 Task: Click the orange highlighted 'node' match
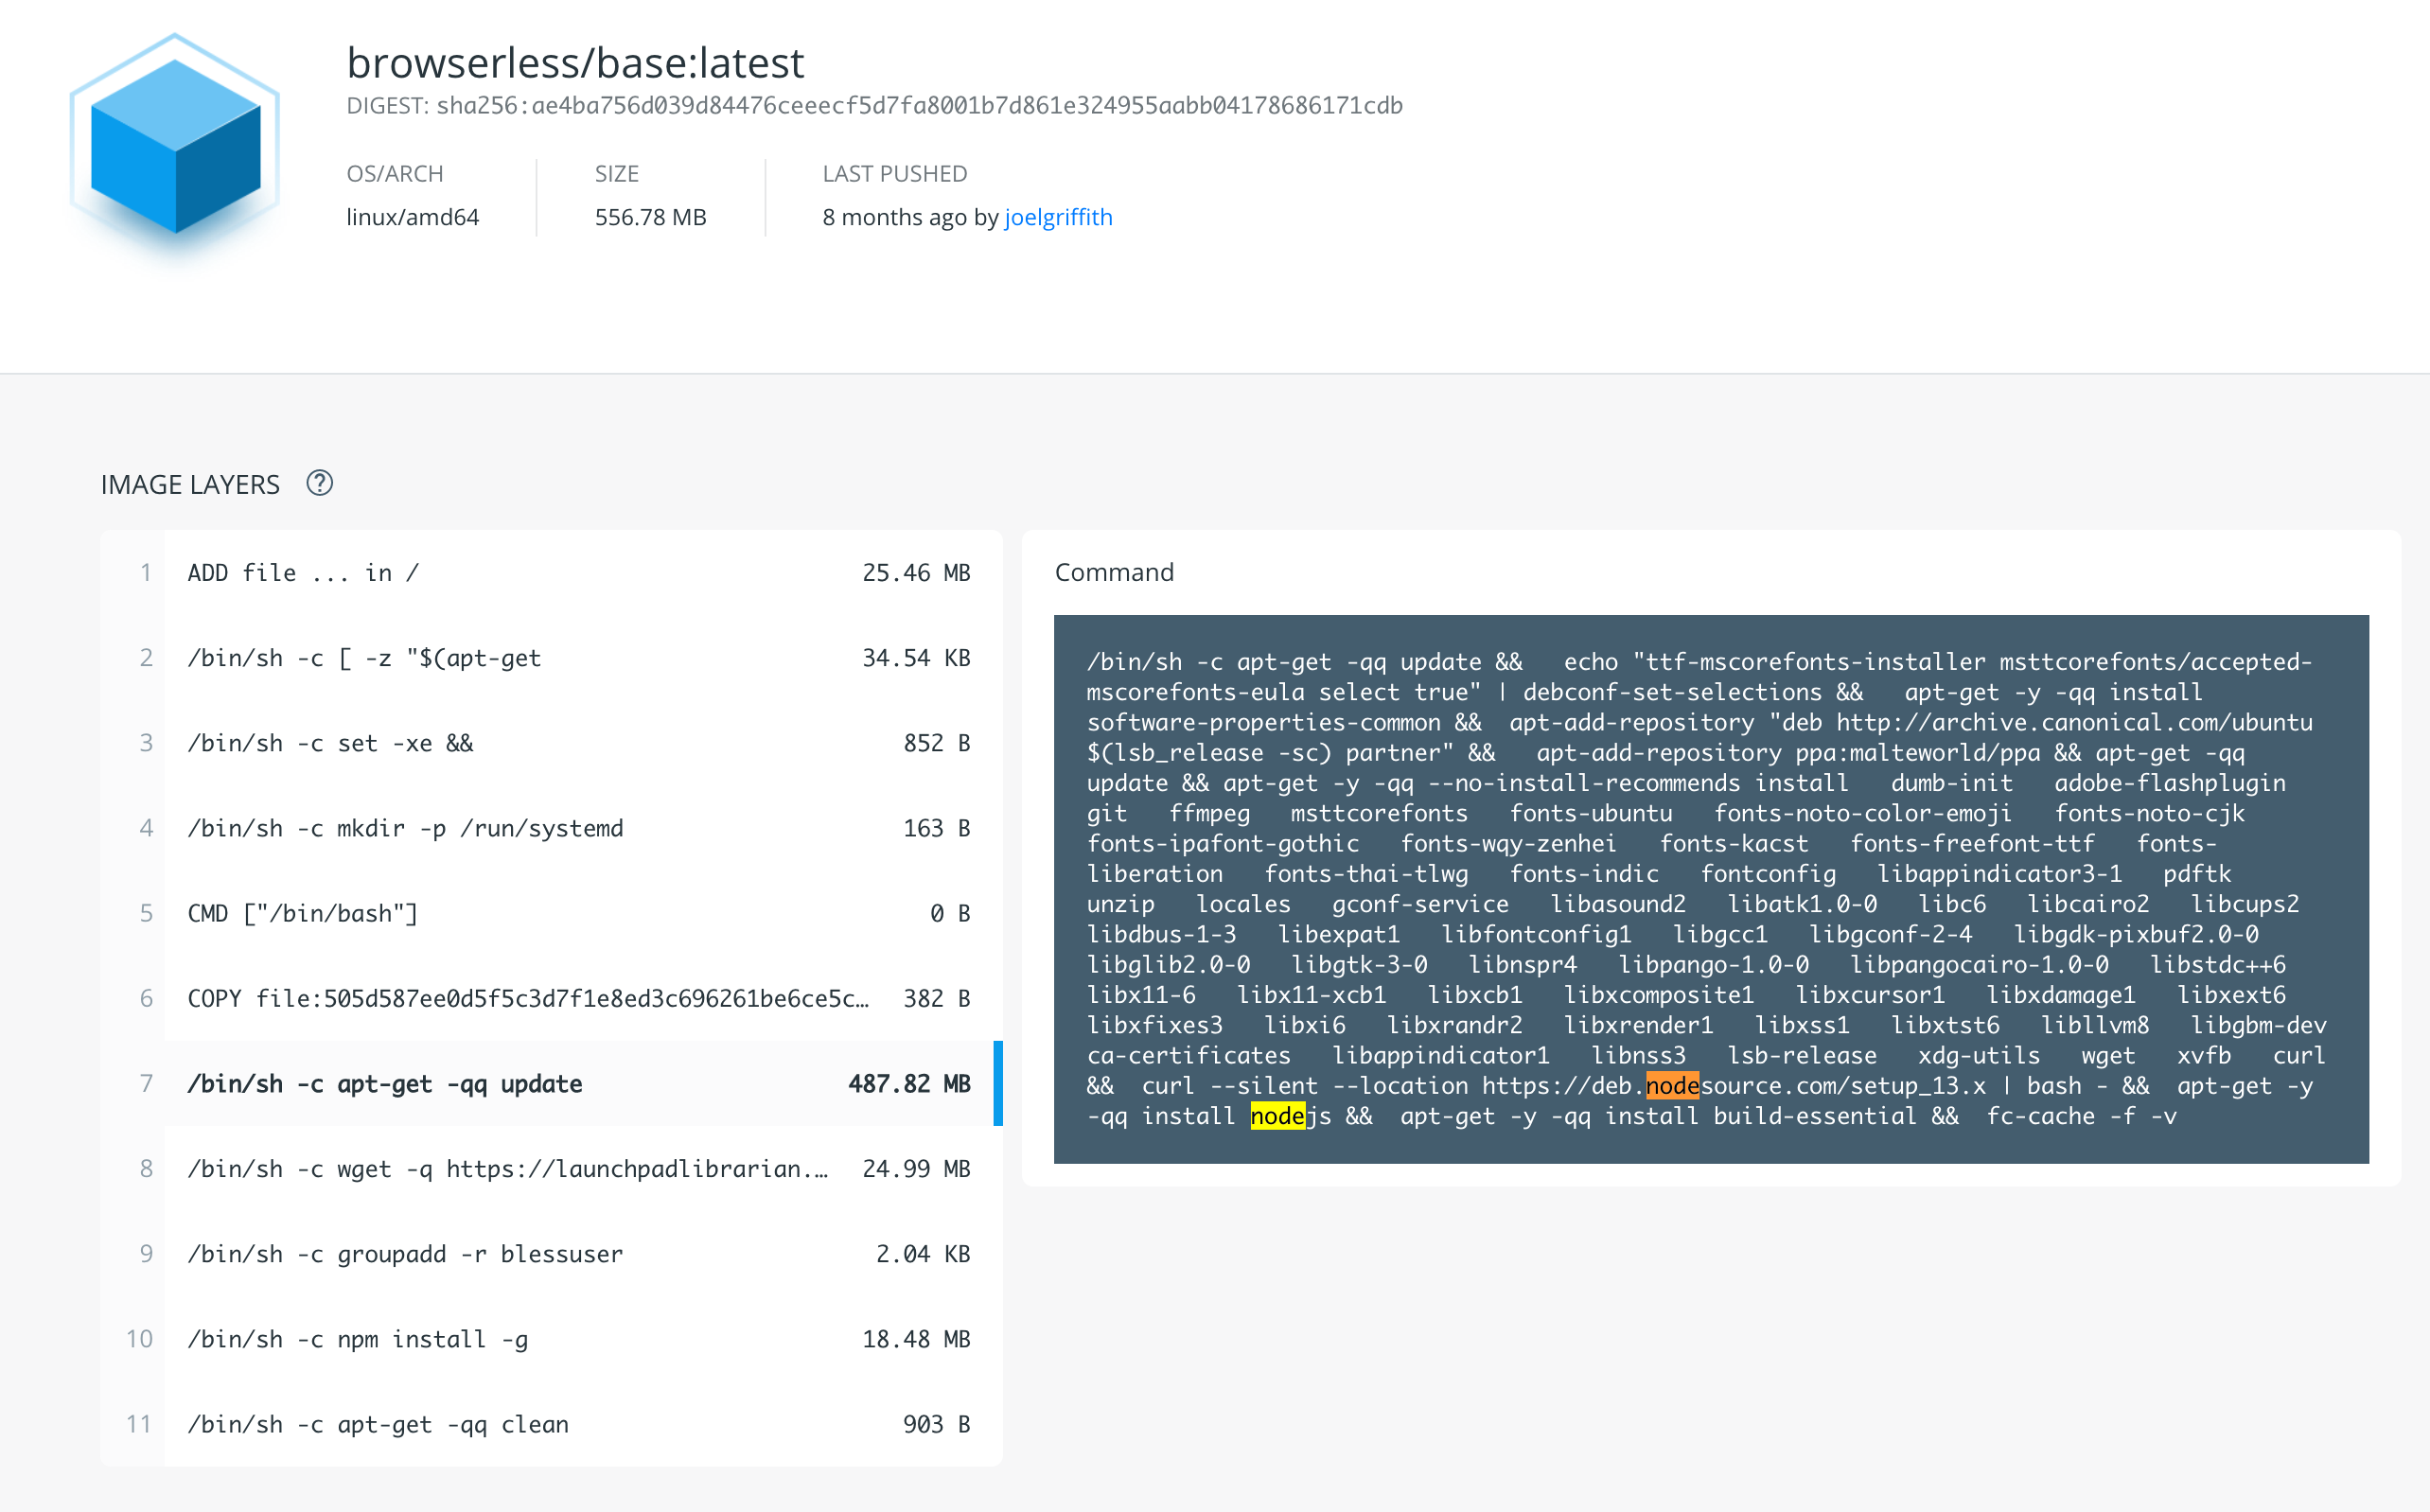[1673, 1086]
